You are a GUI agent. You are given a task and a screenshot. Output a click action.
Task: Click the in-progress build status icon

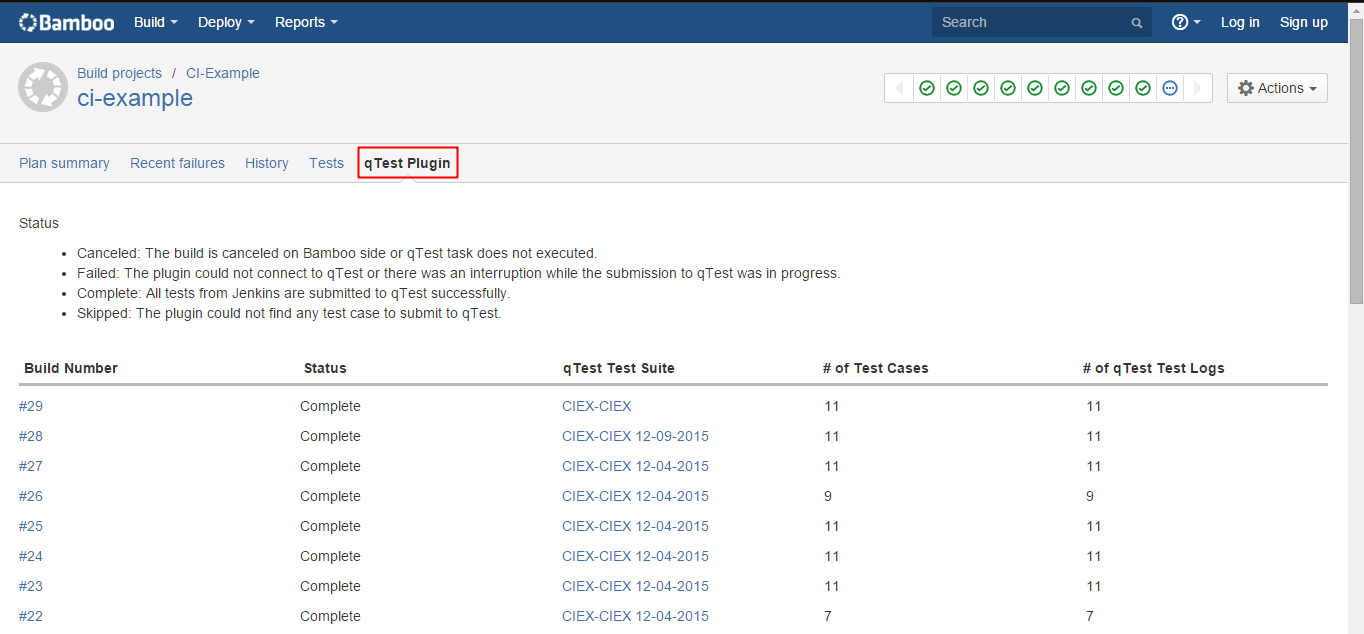tap(1170, 88)
